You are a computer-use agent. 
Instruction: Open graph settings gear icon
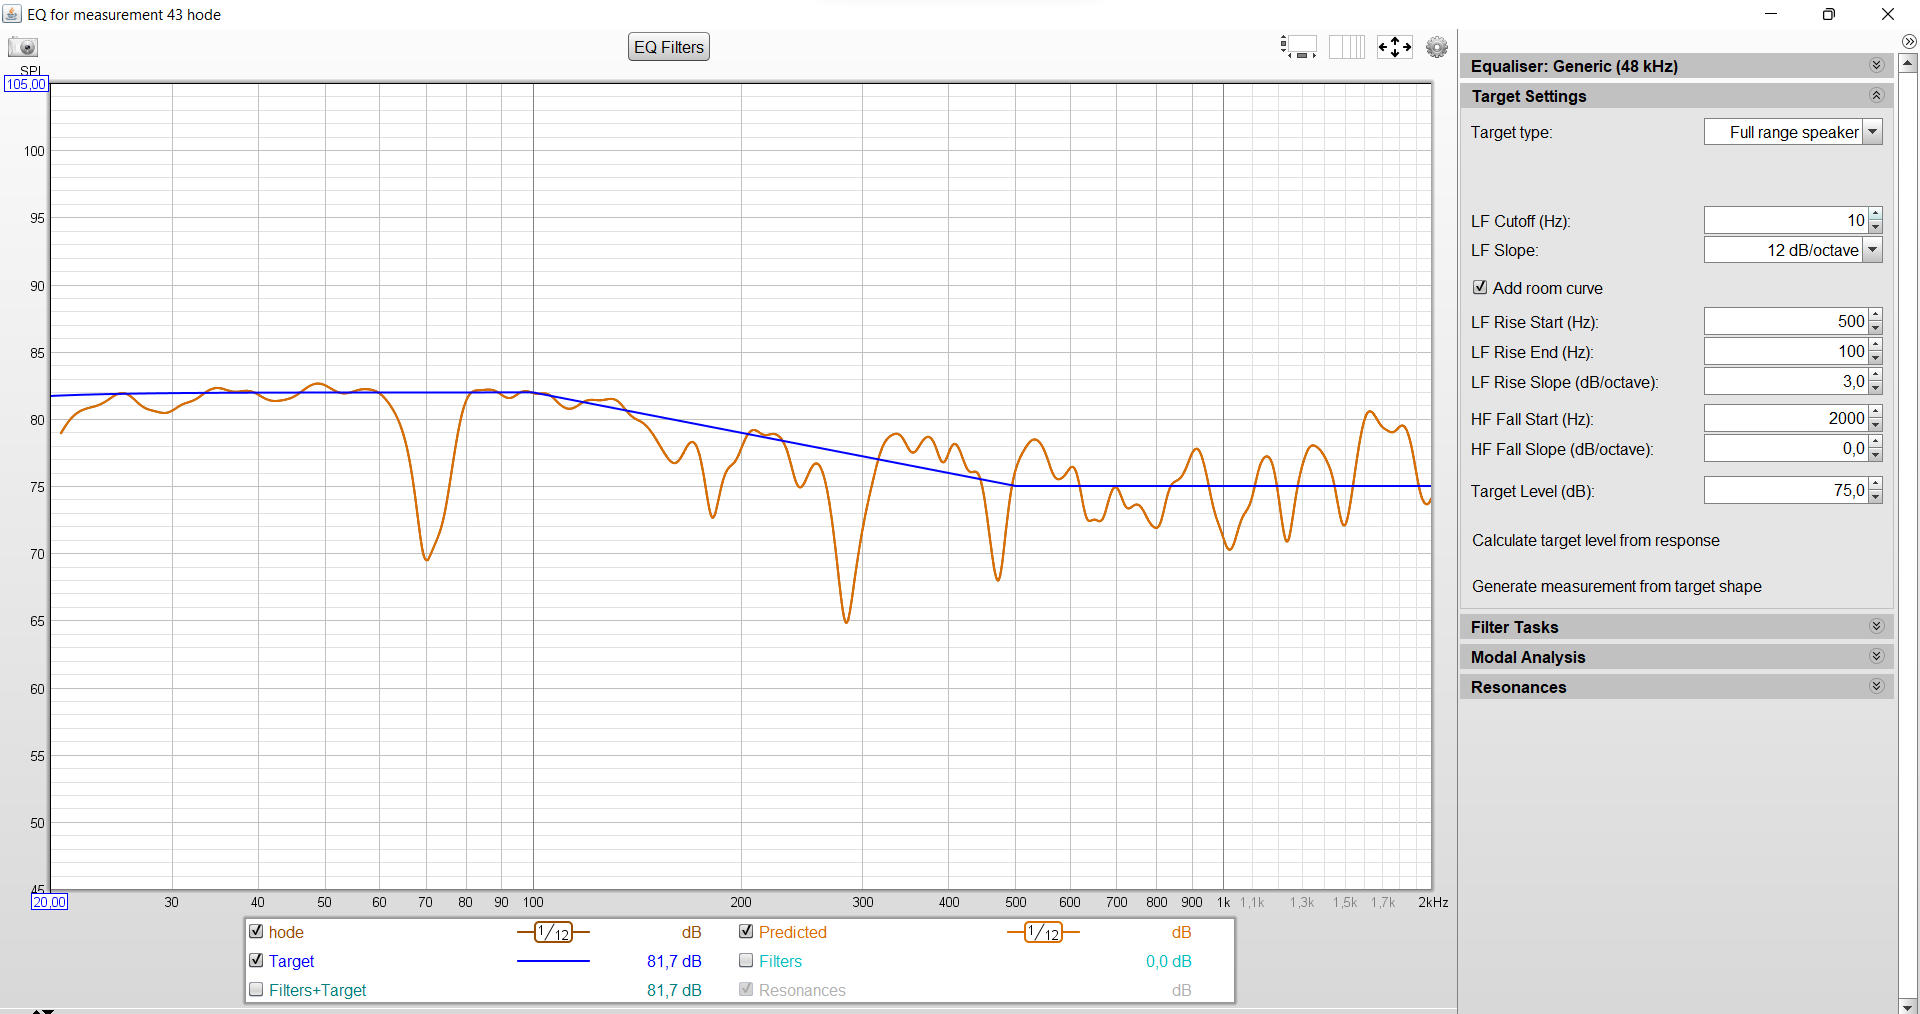[1437, 47]
